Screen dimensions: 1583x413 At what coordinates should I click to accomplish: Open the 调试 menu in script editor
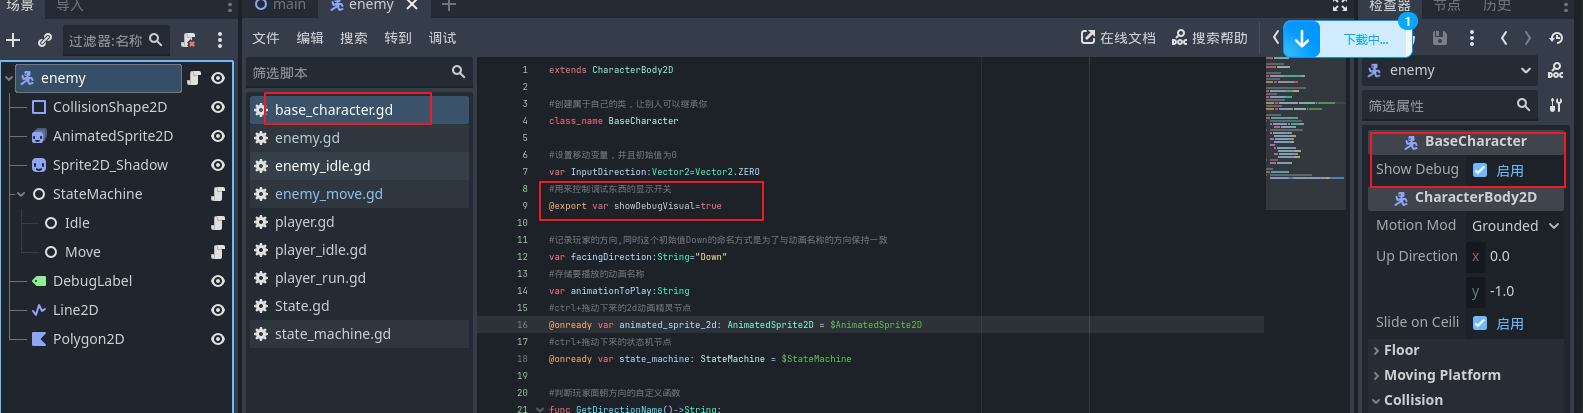(442, 38)
